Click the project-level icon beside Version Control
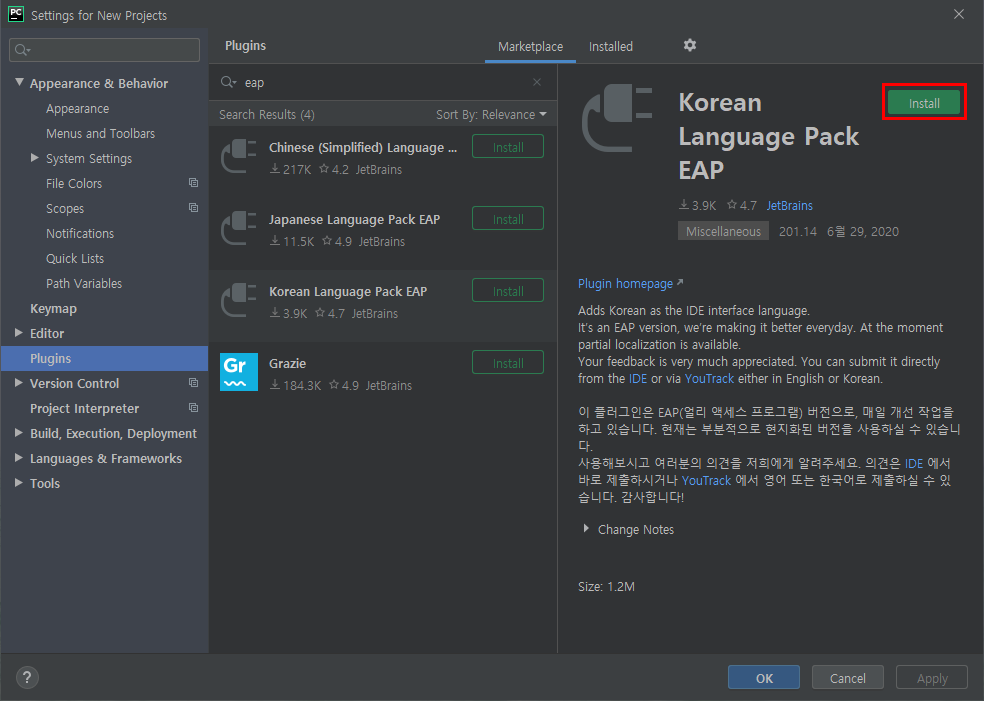The width and height of the screenshot is (984, 701). (193, 383)
